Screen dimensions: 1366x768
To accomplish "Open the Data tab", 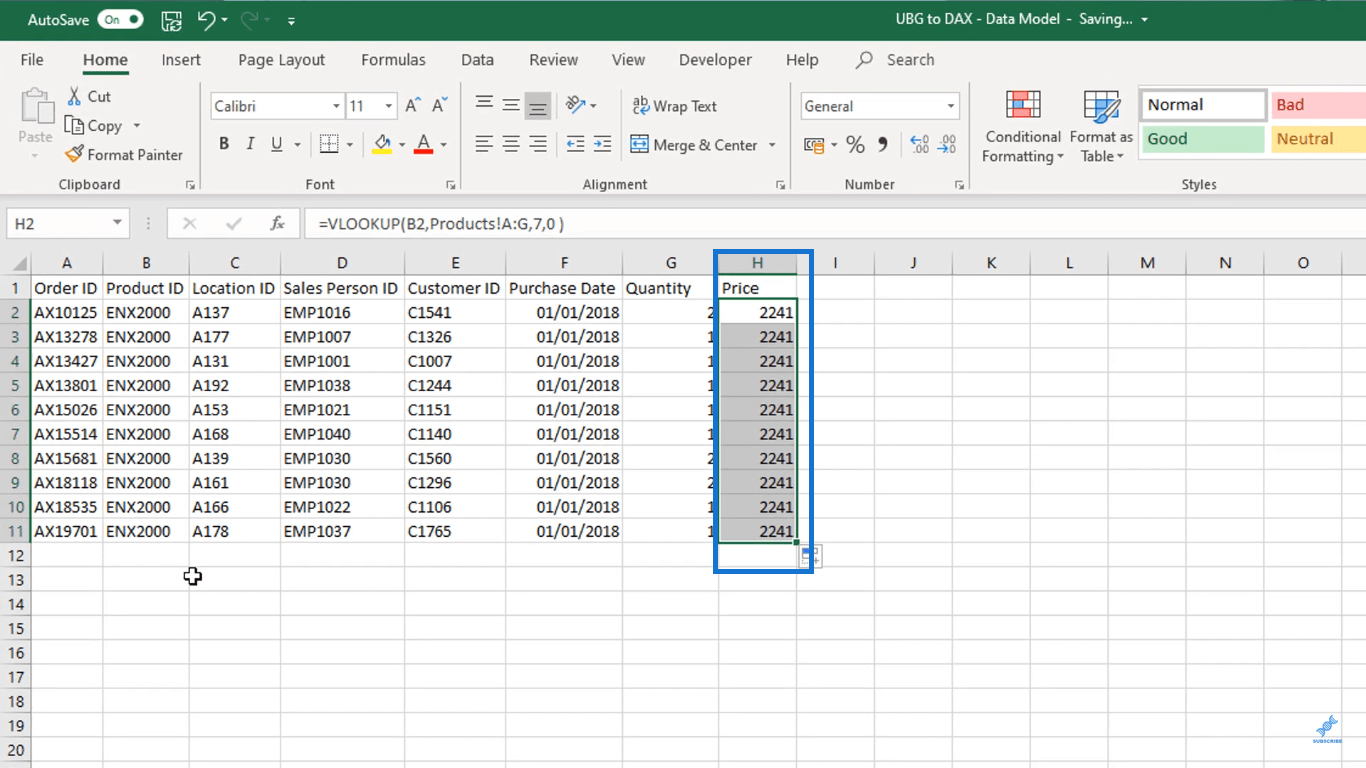I will tap(477, 60).
